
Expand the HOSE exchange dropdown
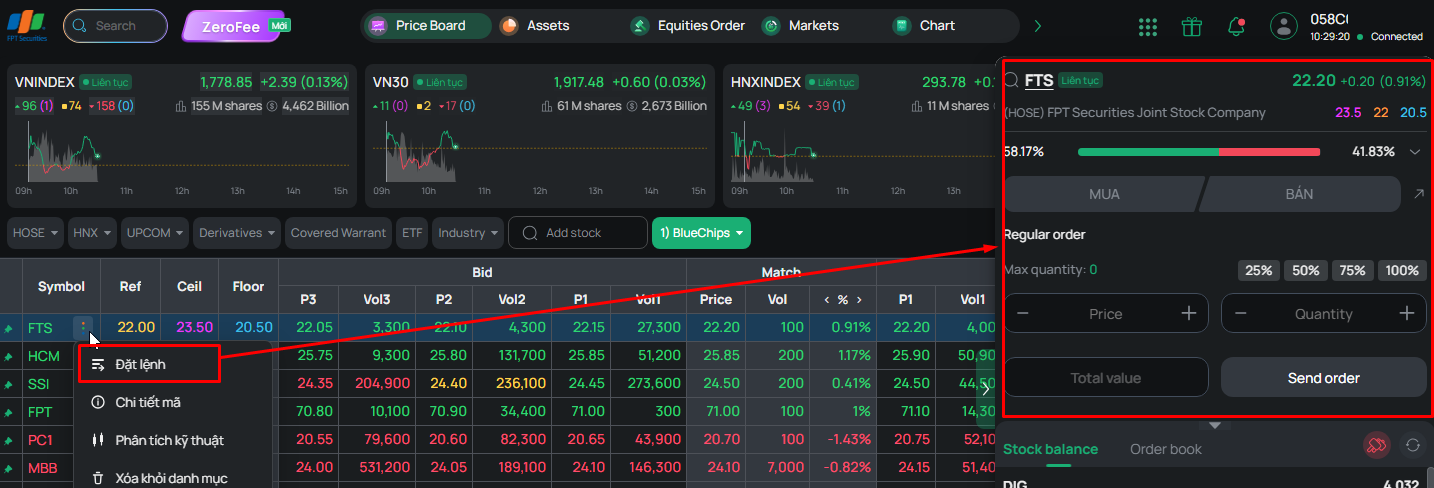click(36, 233)
